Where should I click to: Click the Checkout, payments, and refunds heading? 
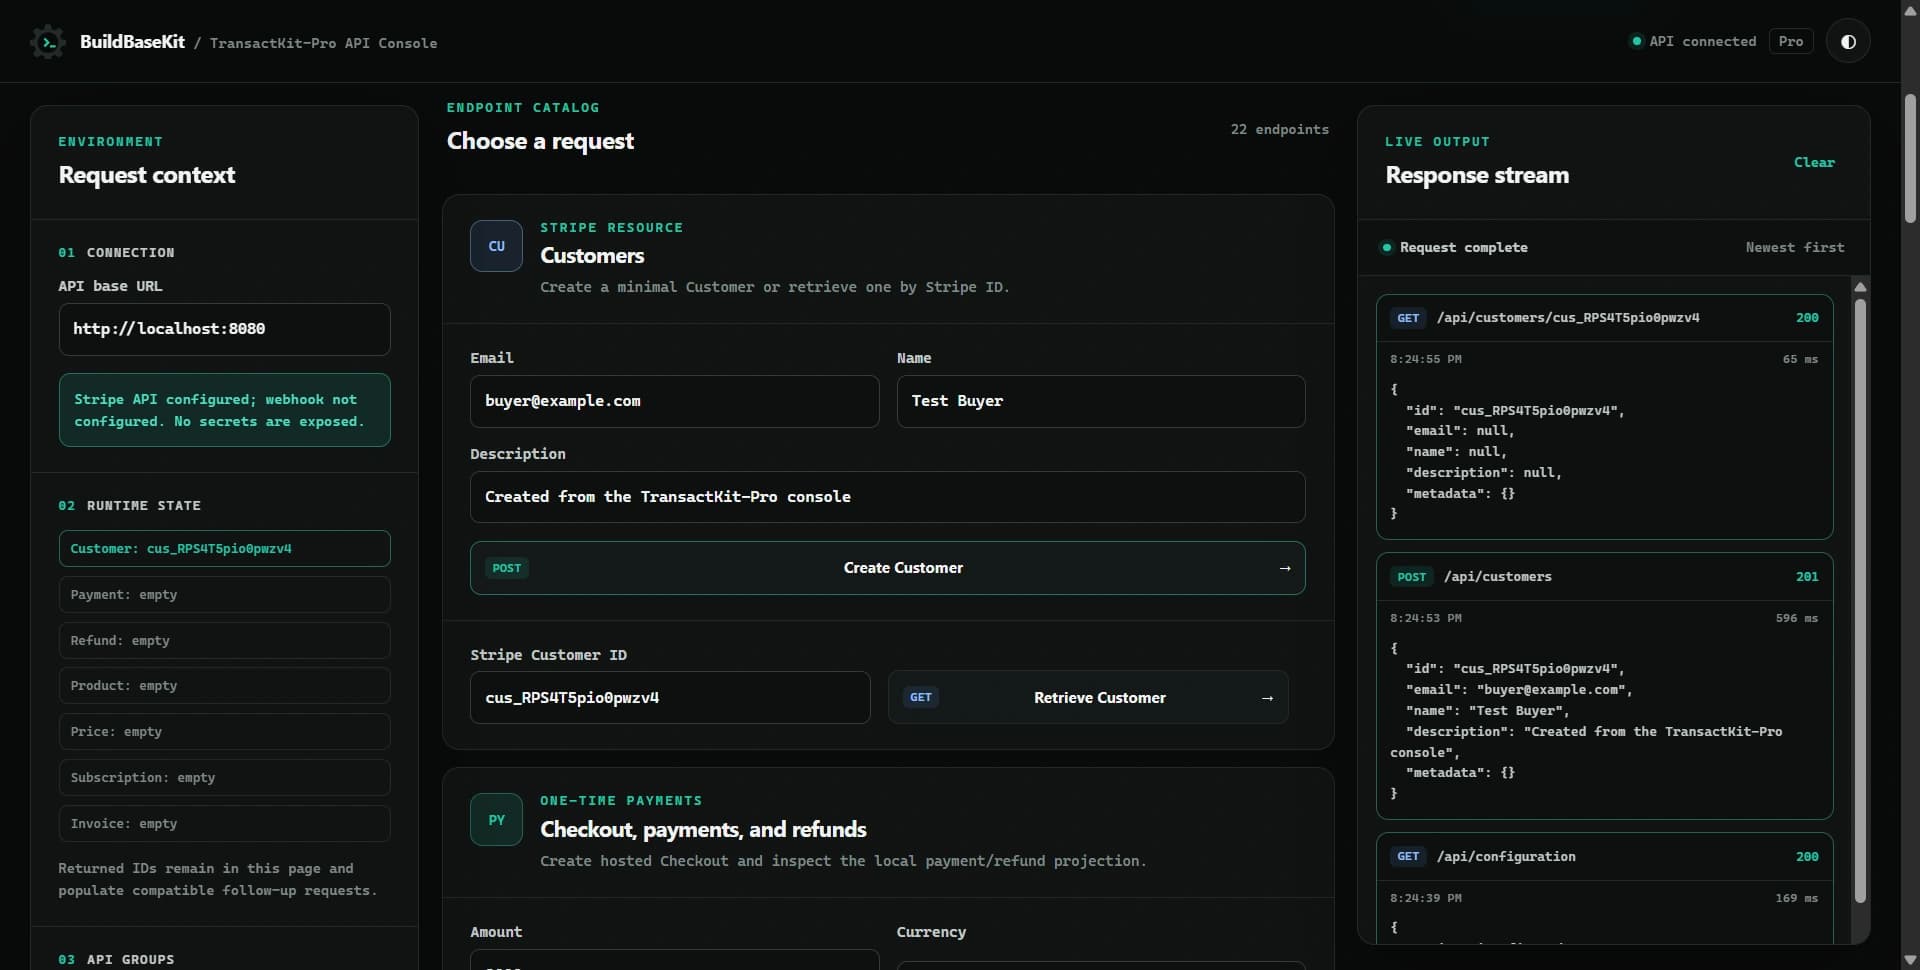703,830
